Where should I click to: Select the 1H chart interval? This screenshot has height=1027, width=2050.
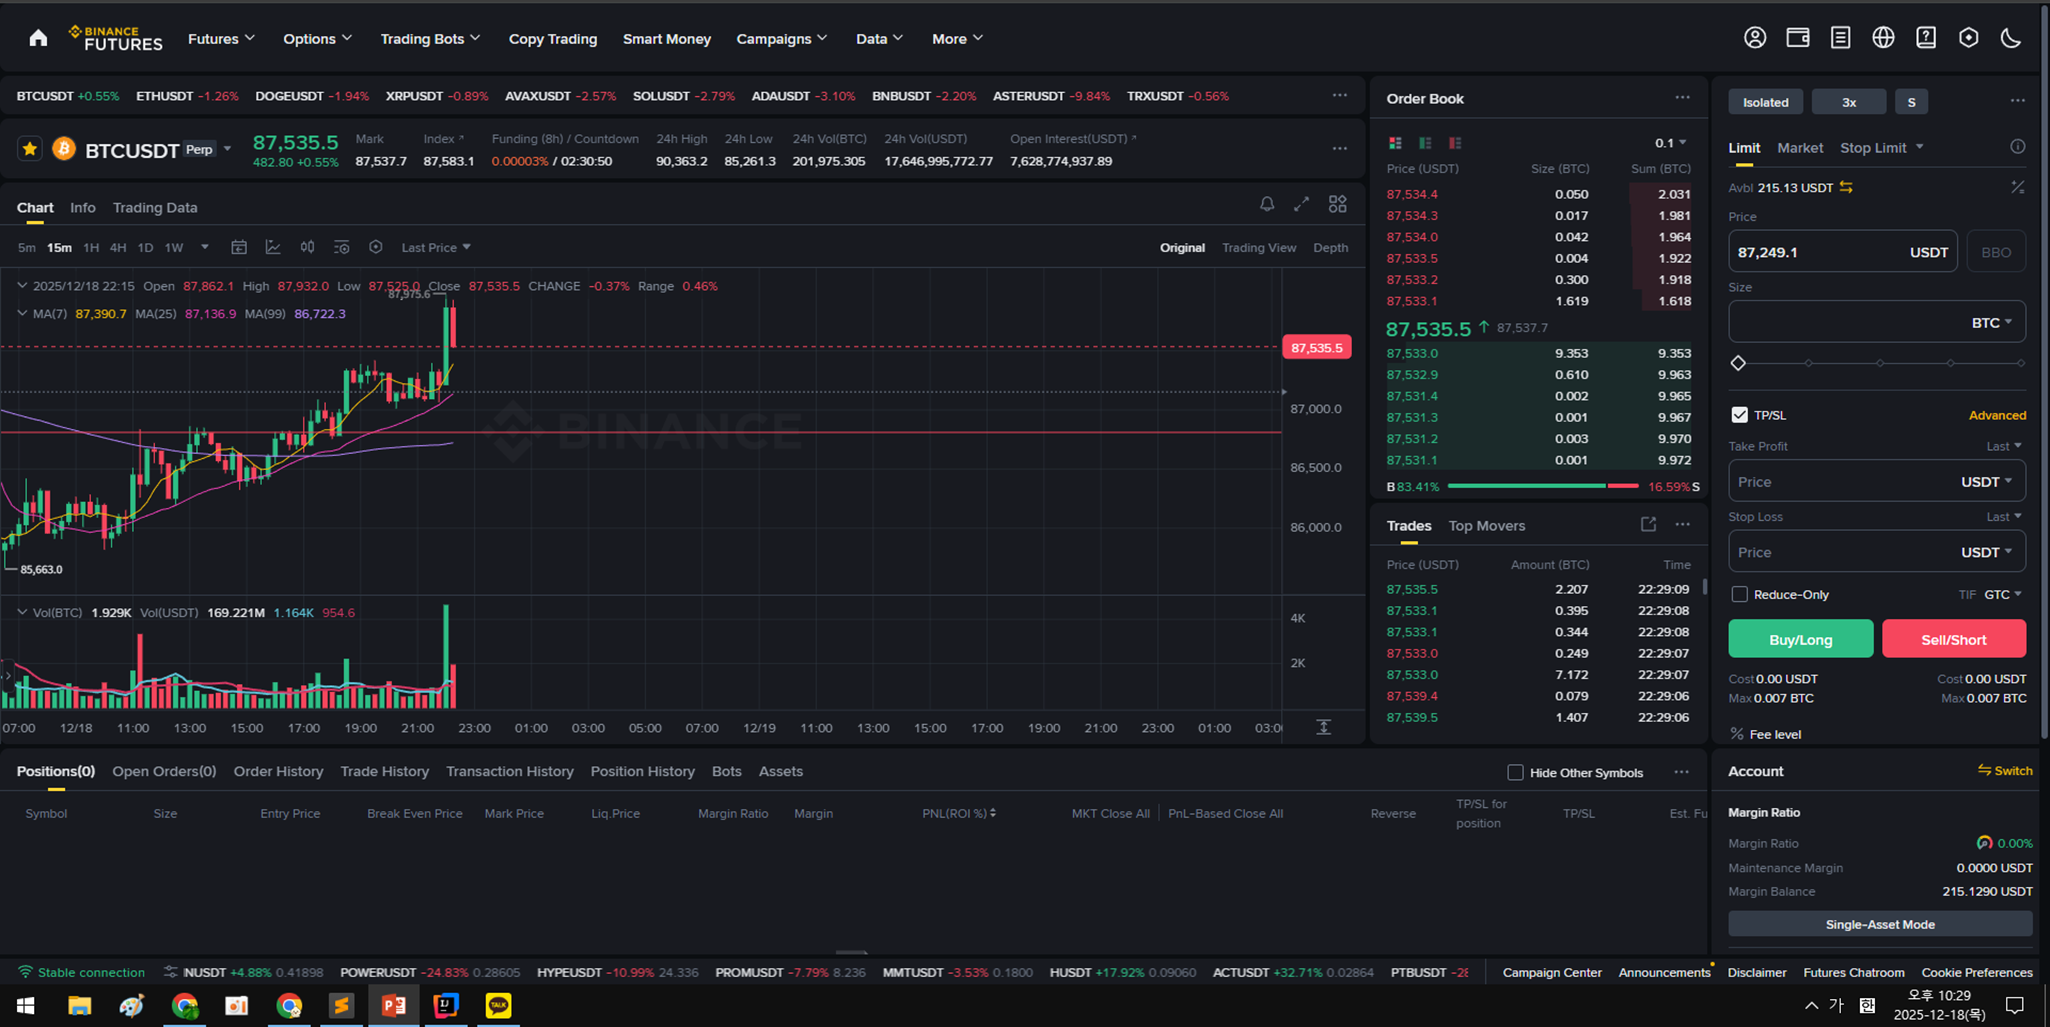(91, 247)
